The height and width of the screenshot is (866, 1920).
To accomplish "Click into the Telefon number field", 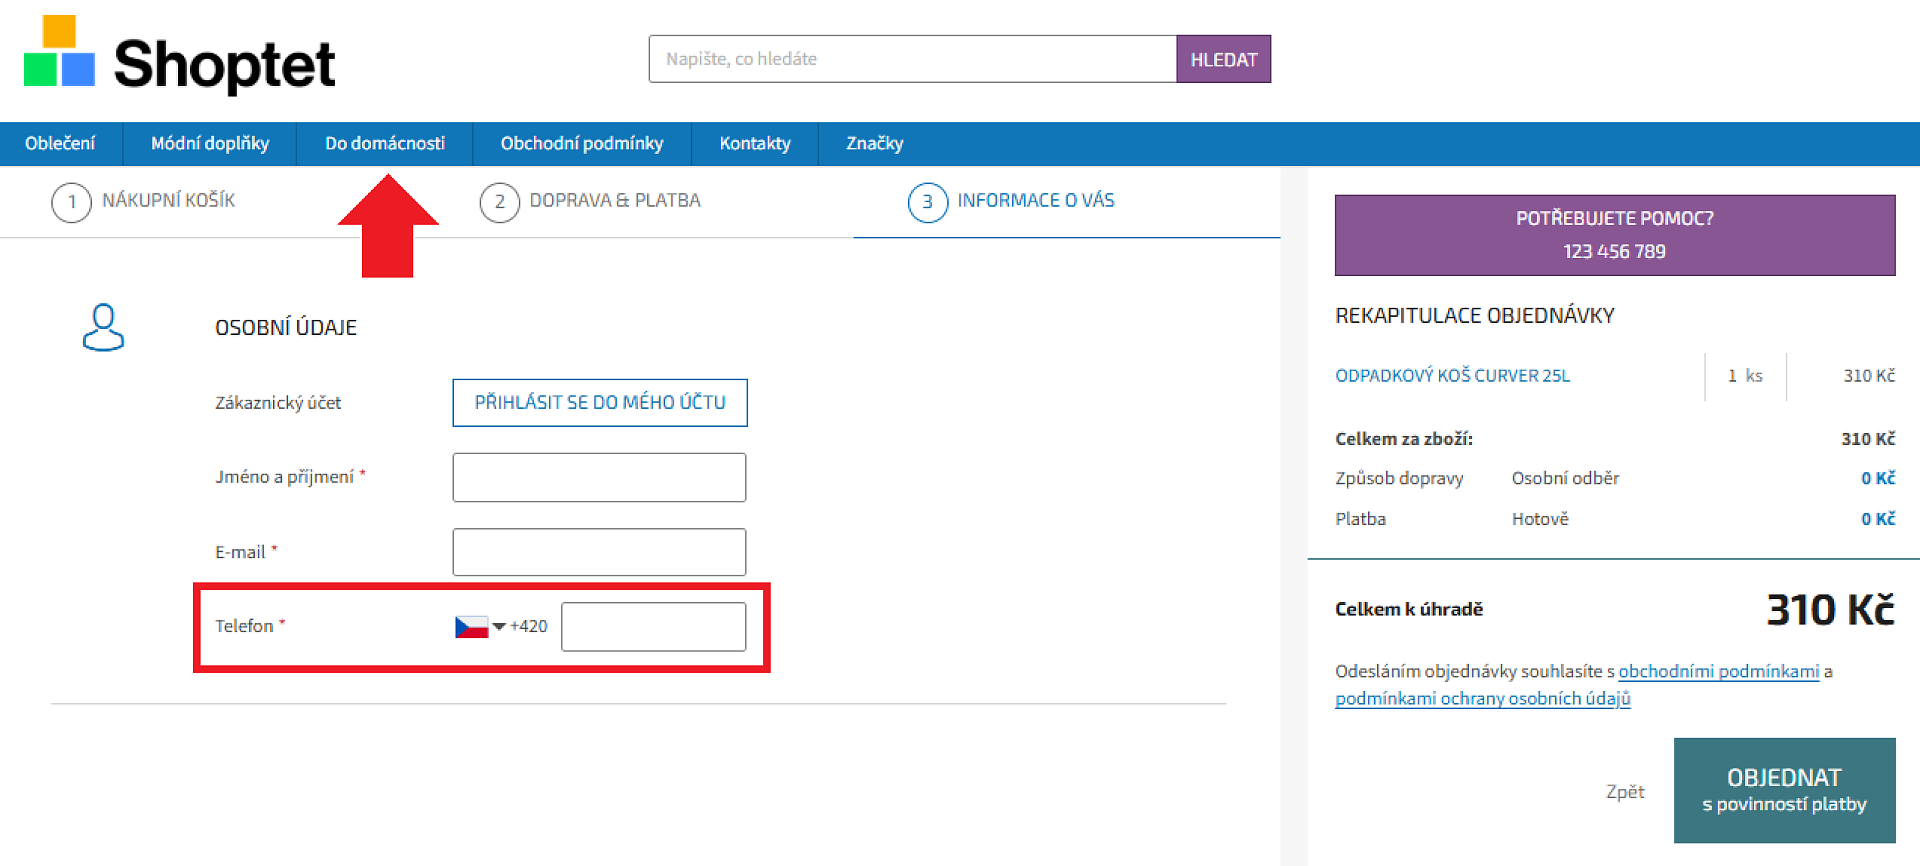I will 653,627.
